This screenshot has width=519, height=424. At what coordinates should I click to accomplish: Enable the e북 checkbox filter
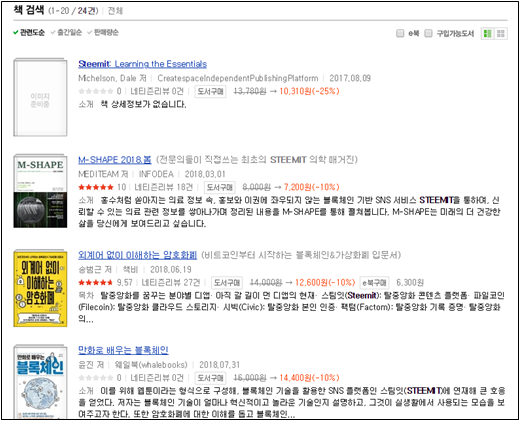pos(400,33)
